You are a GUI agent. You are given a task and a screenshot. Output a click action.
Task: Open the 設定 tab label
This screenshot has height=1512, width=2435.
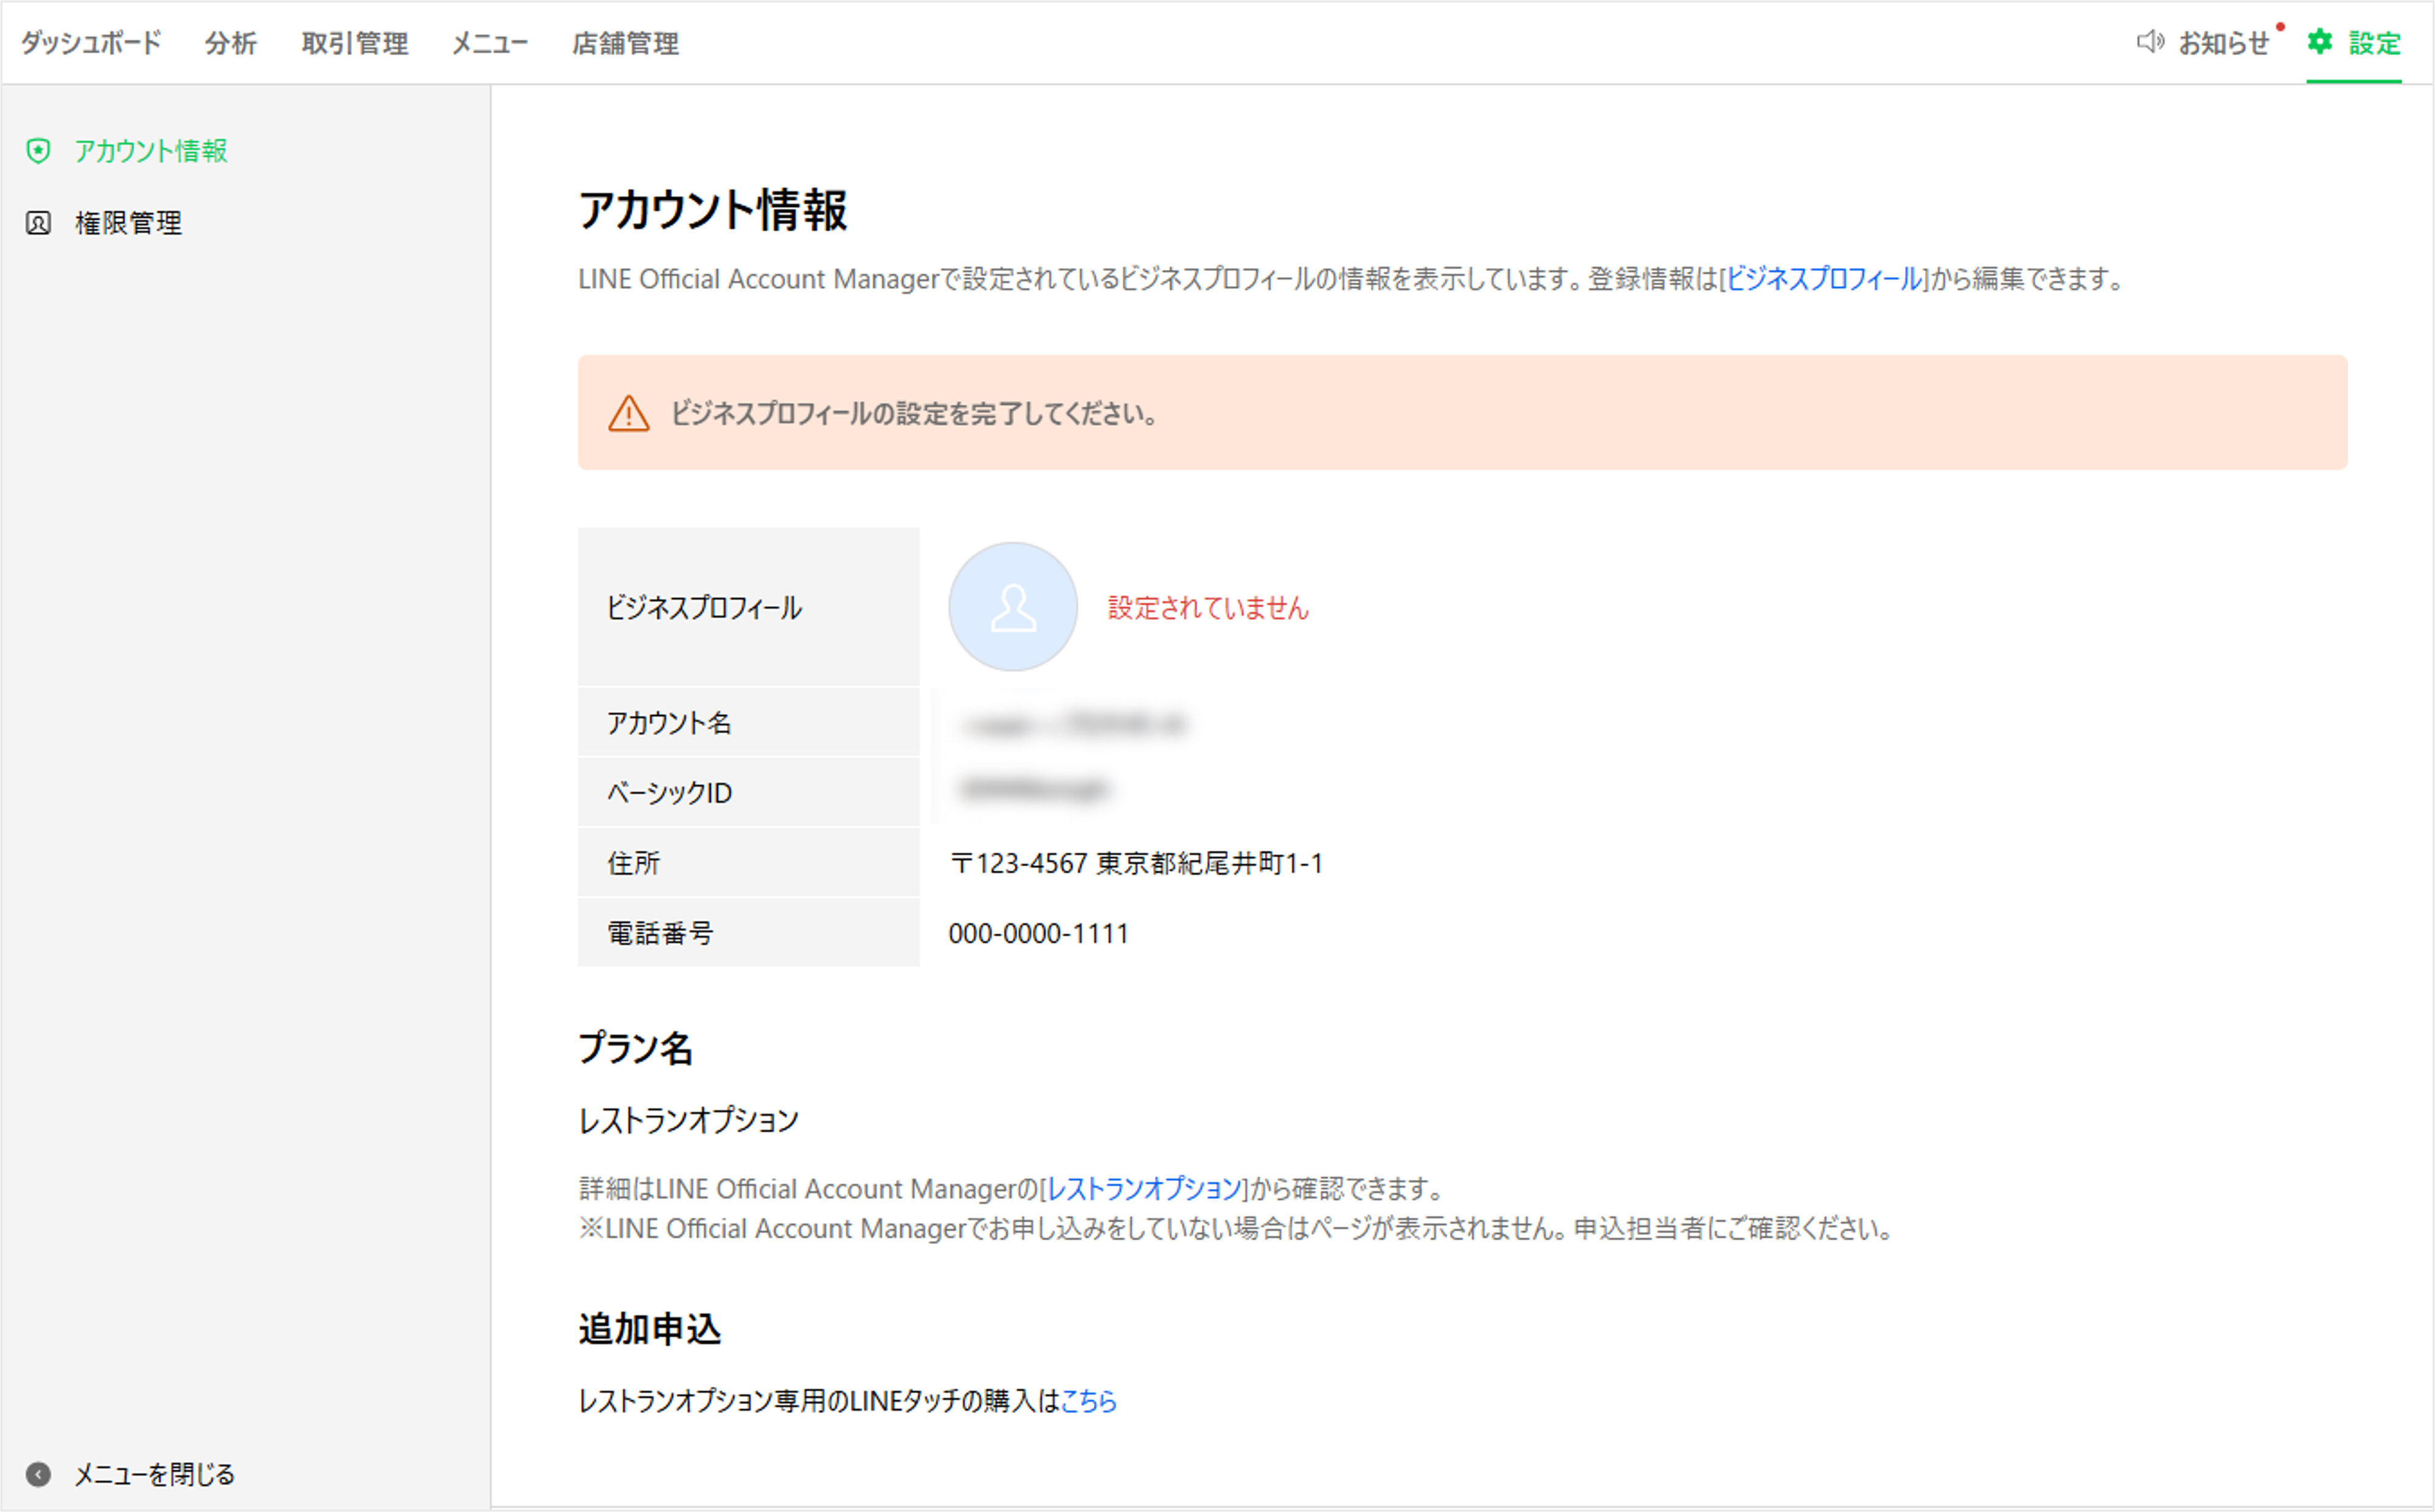[2375, 43]
